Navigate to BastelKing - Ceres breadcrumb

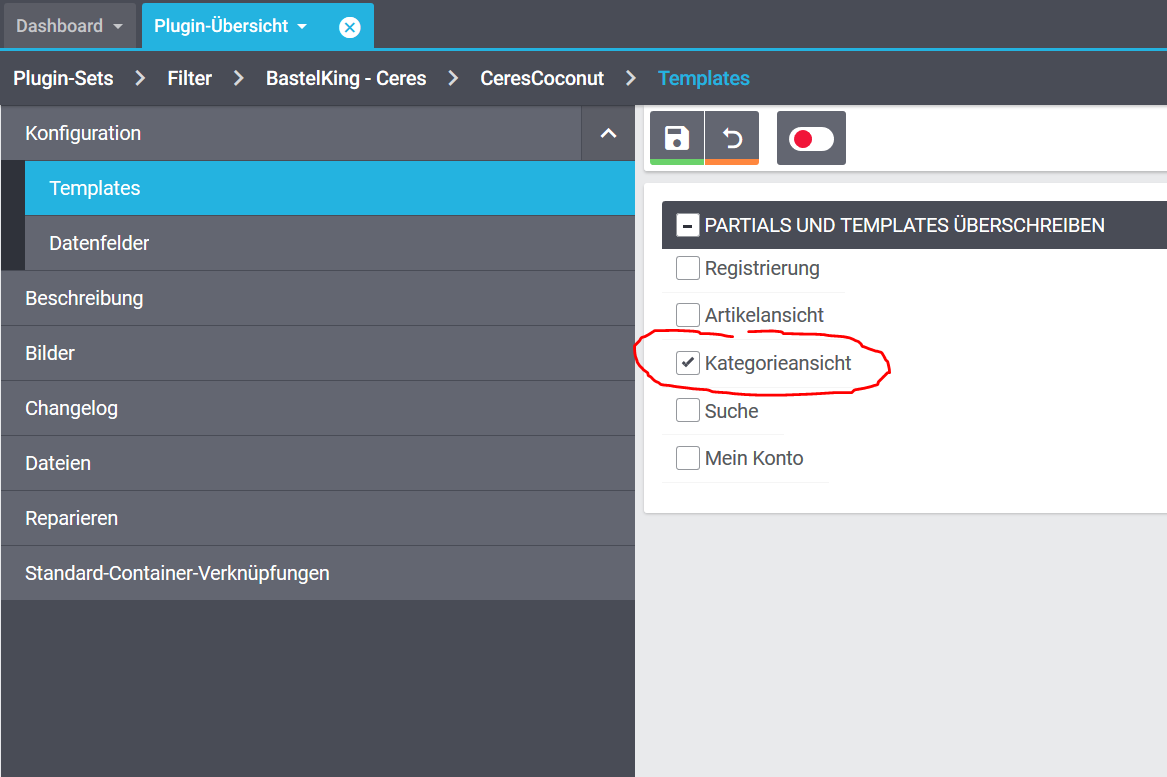coord(346,78)
